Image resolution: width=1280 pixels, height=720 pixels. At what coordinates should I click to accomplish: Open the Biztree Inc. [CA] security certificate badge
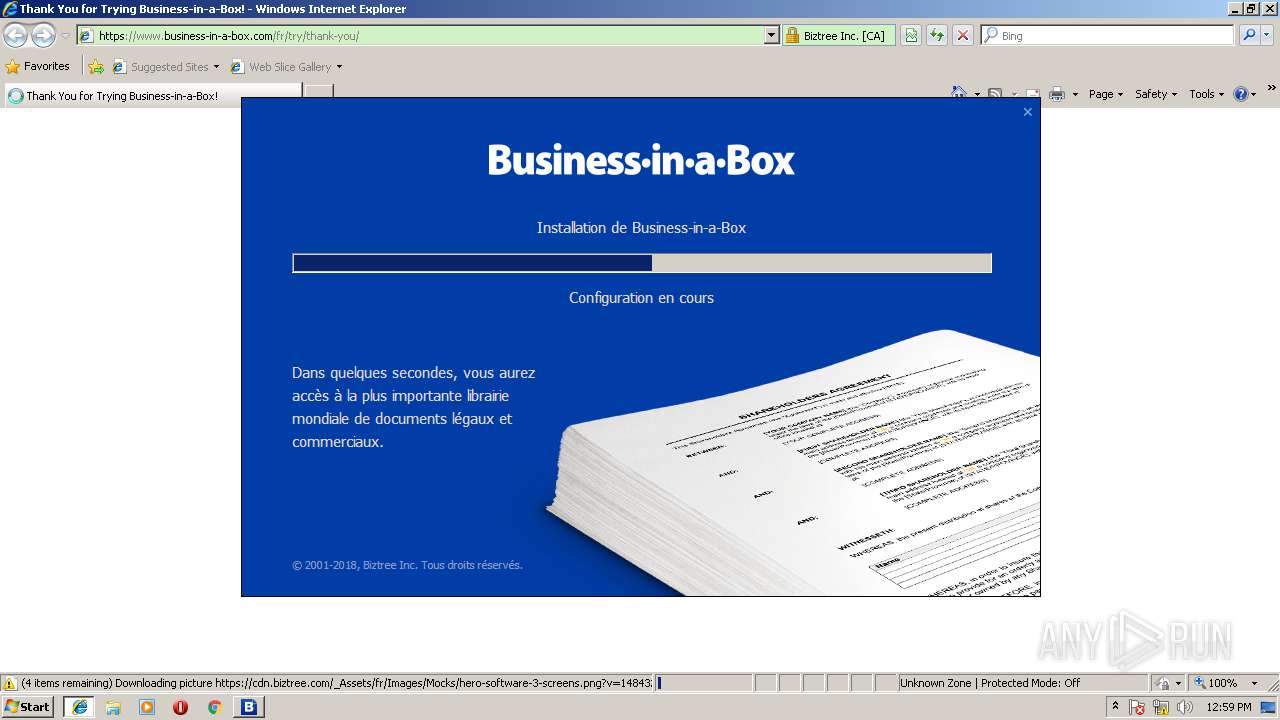(839, 36)
